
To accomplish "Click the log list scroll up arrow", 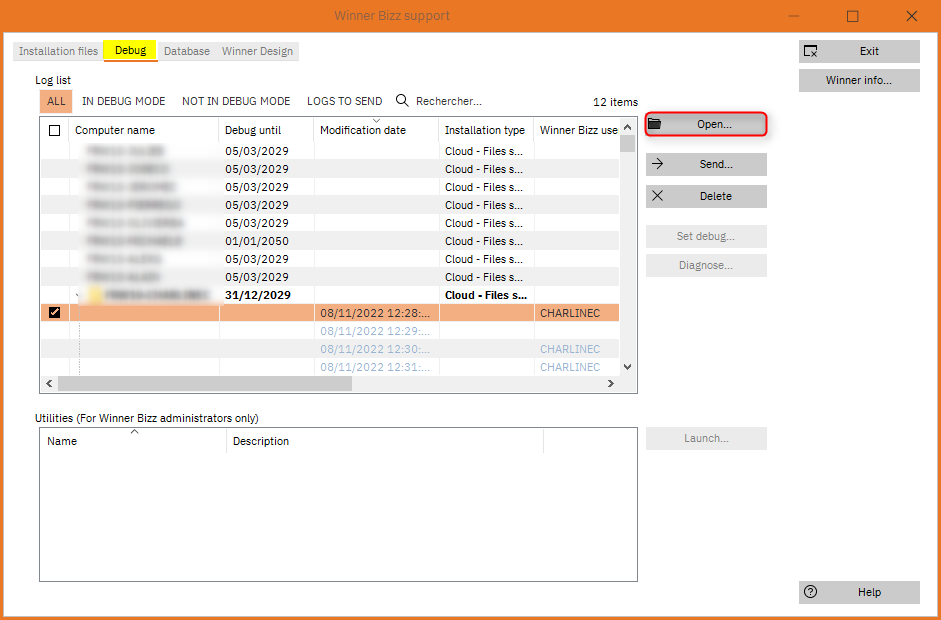I will pos(628,127).
